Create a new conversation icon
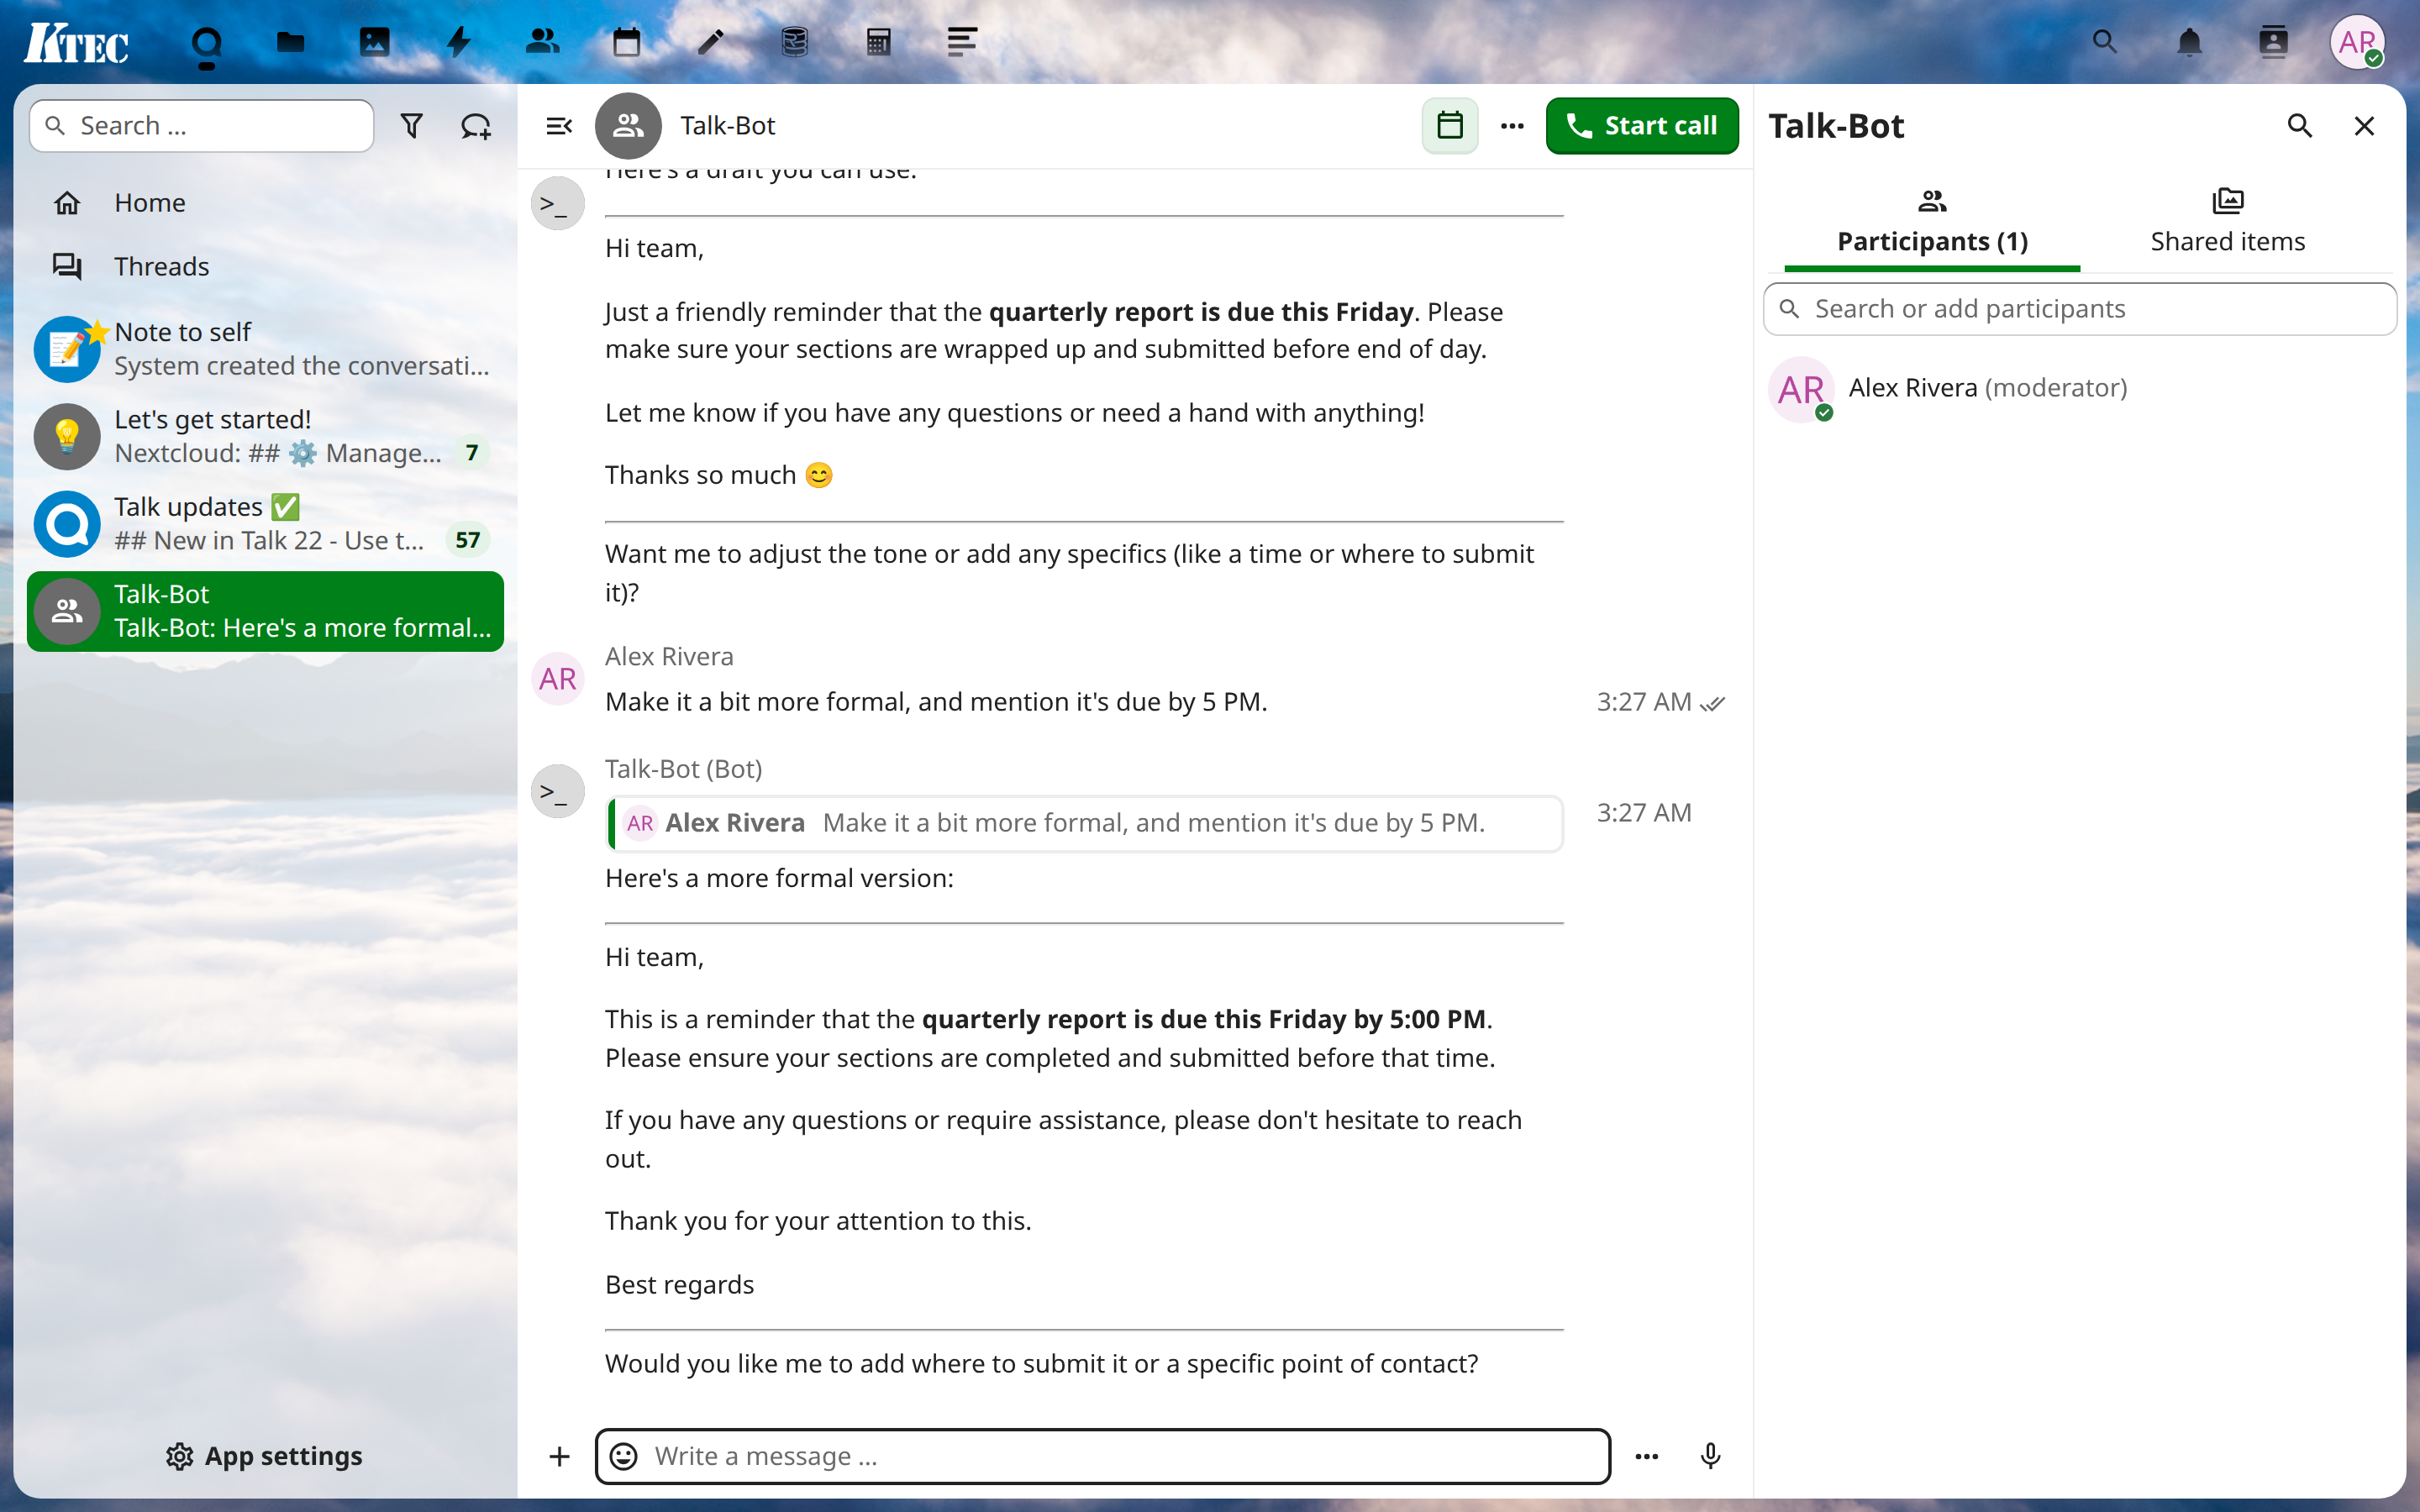 (475, 126)
